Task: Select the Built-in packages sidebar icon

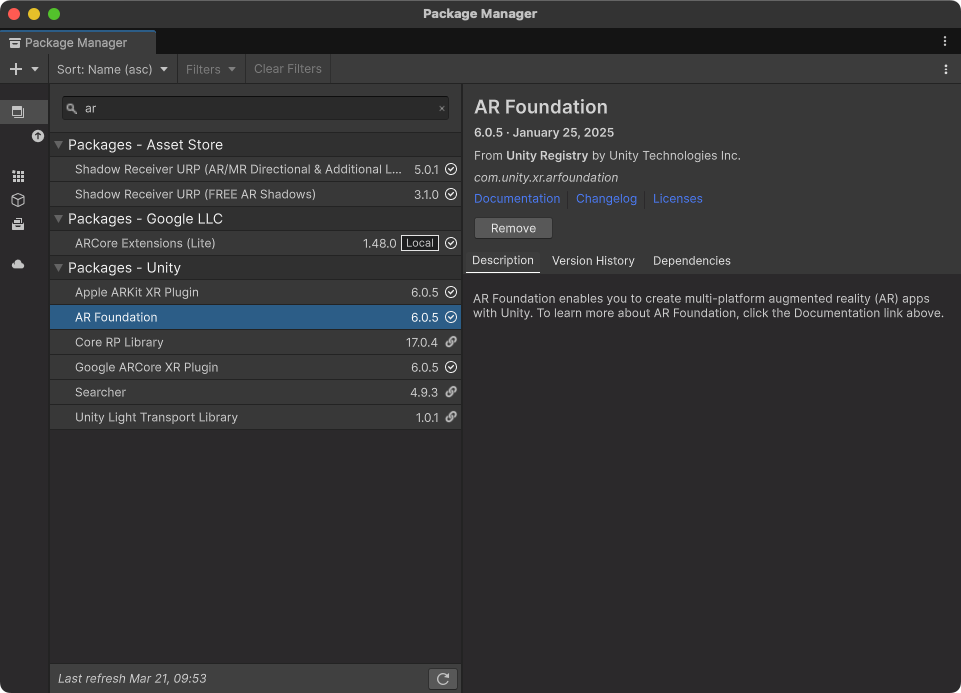Action: (18, 225)
